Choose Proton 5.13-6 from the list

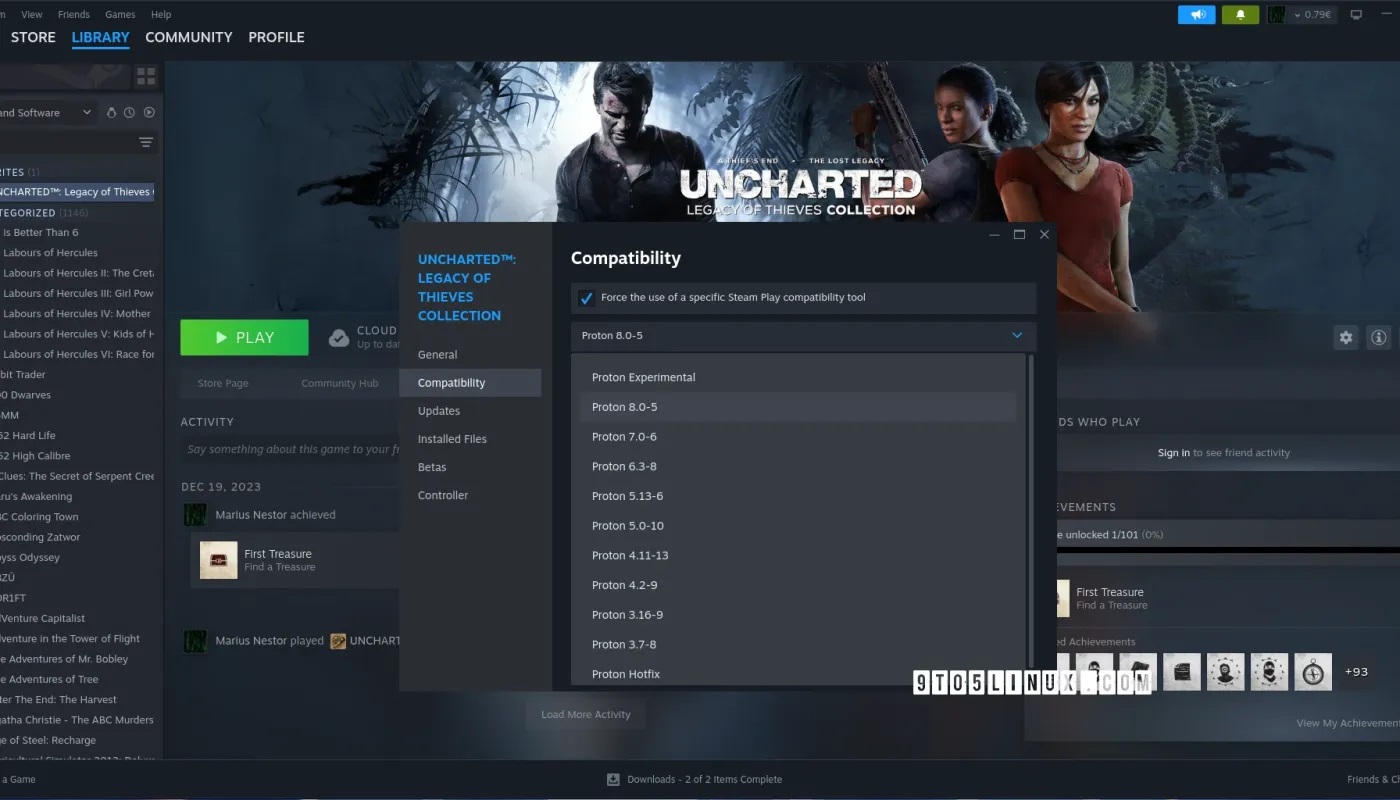(x=798, y=496)
